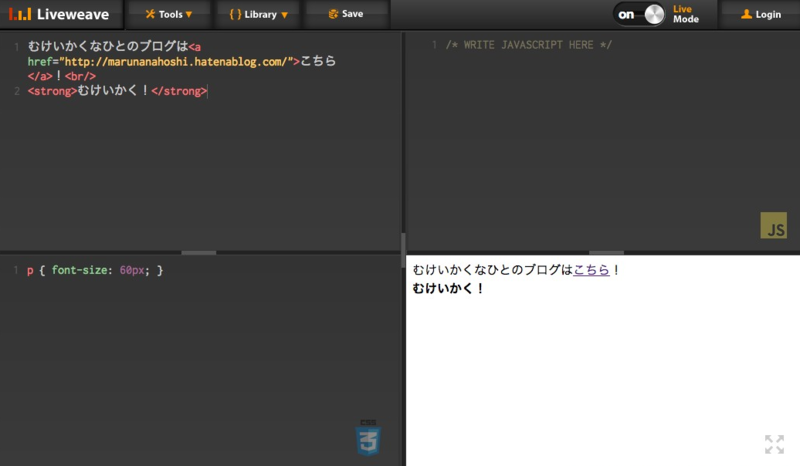Image resolution: width=800 pixels, height=466 pixels.
Task: Open the Tools dropdown menu
Action: [169, 14]
